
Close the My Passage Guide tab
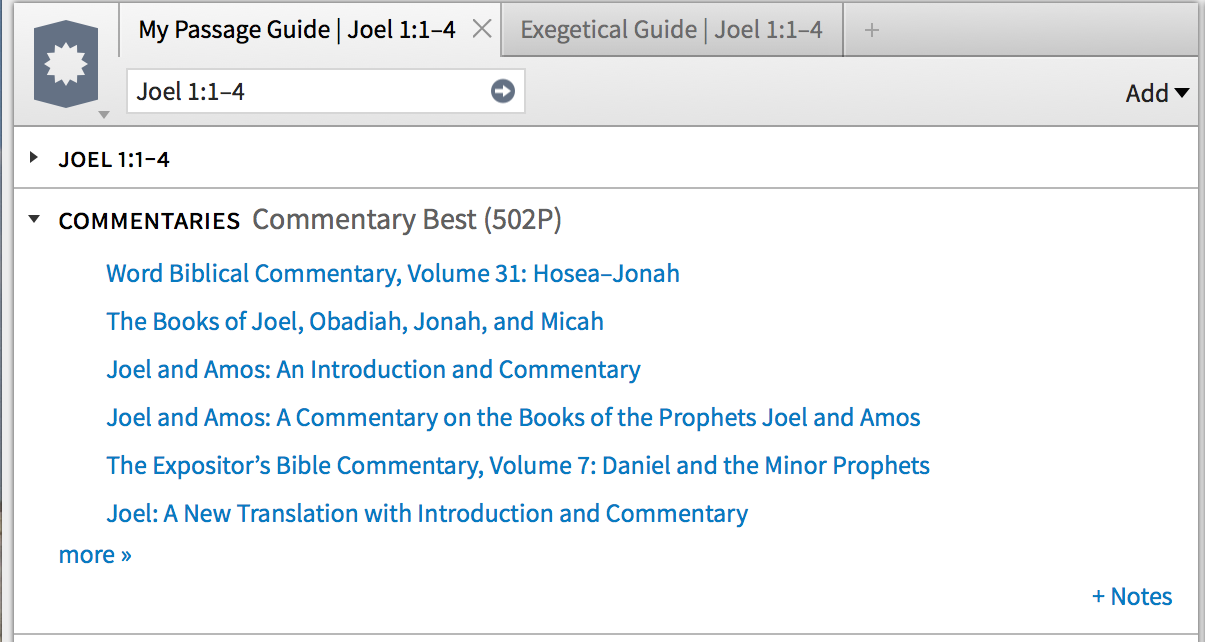tap(481, 29)
